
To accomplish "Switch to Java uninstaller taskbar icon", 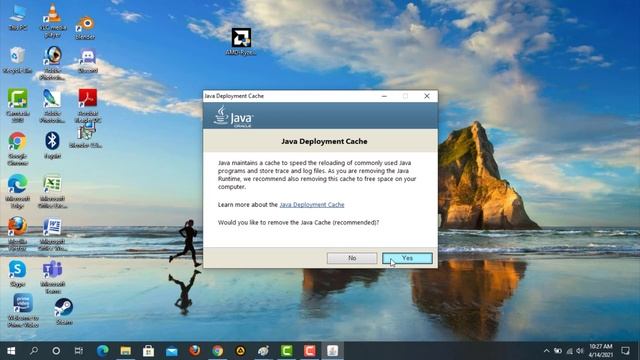I will pyautogui.click(x=332, y=351).
